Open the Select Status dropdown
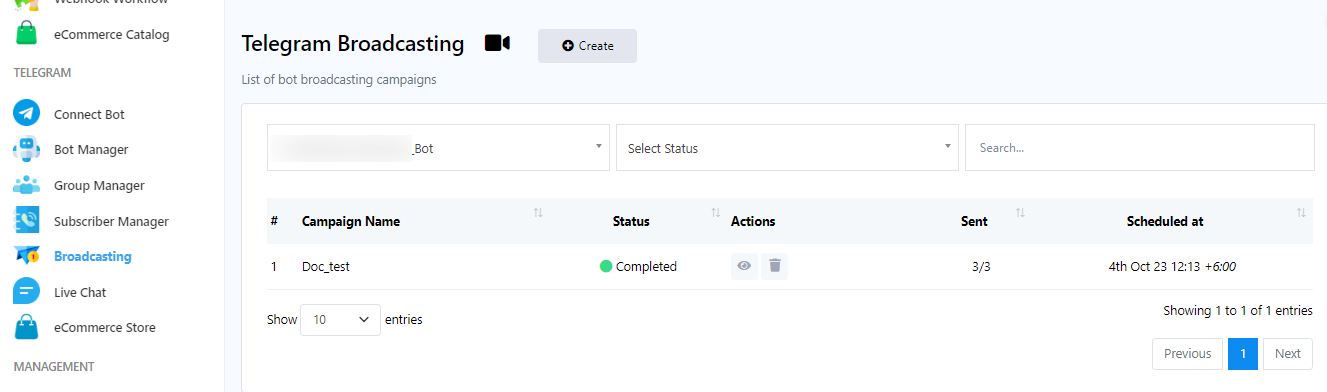The width and height of the screenshot is (1327, 392). pos(787,148)
